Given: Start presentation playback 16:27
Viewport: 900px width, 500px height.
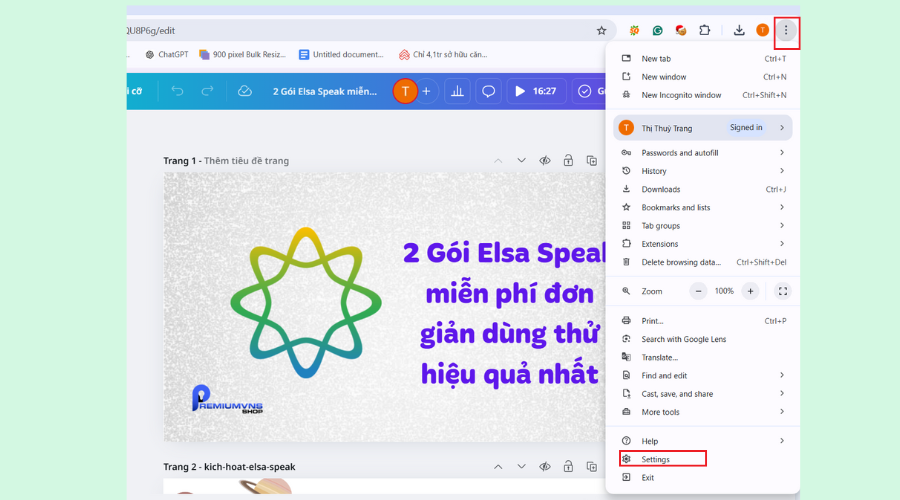Looking at the screenshot, I should point(536,91).
